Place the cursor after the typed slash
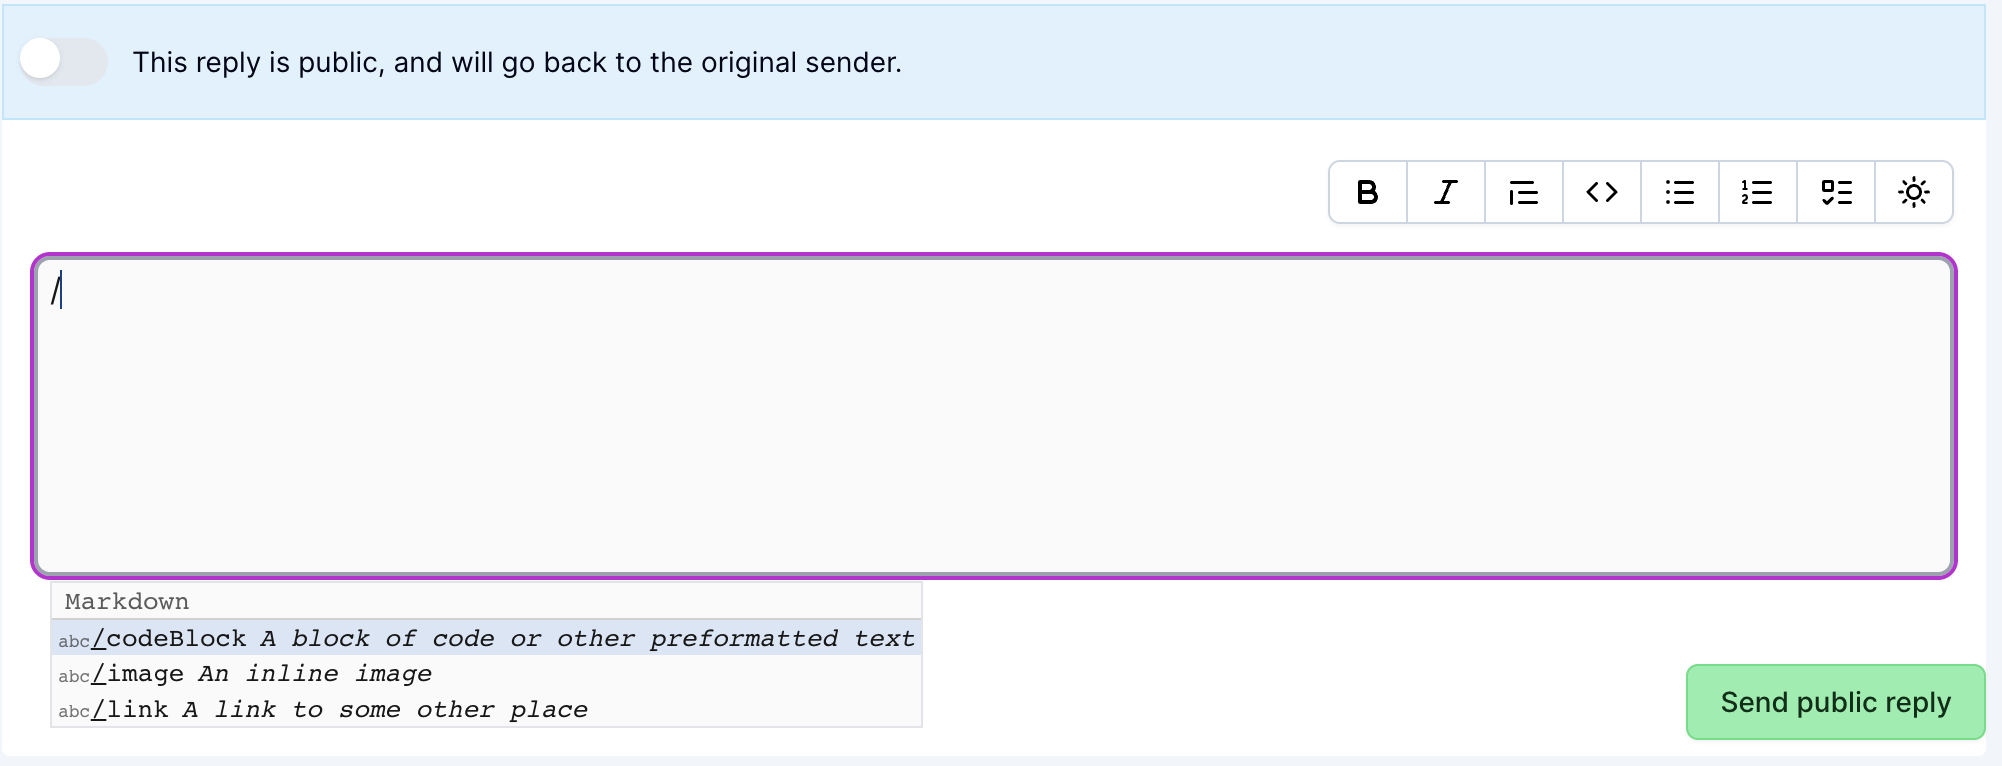The height and width of the screenshot is (766, 2002). coord(62,290)
